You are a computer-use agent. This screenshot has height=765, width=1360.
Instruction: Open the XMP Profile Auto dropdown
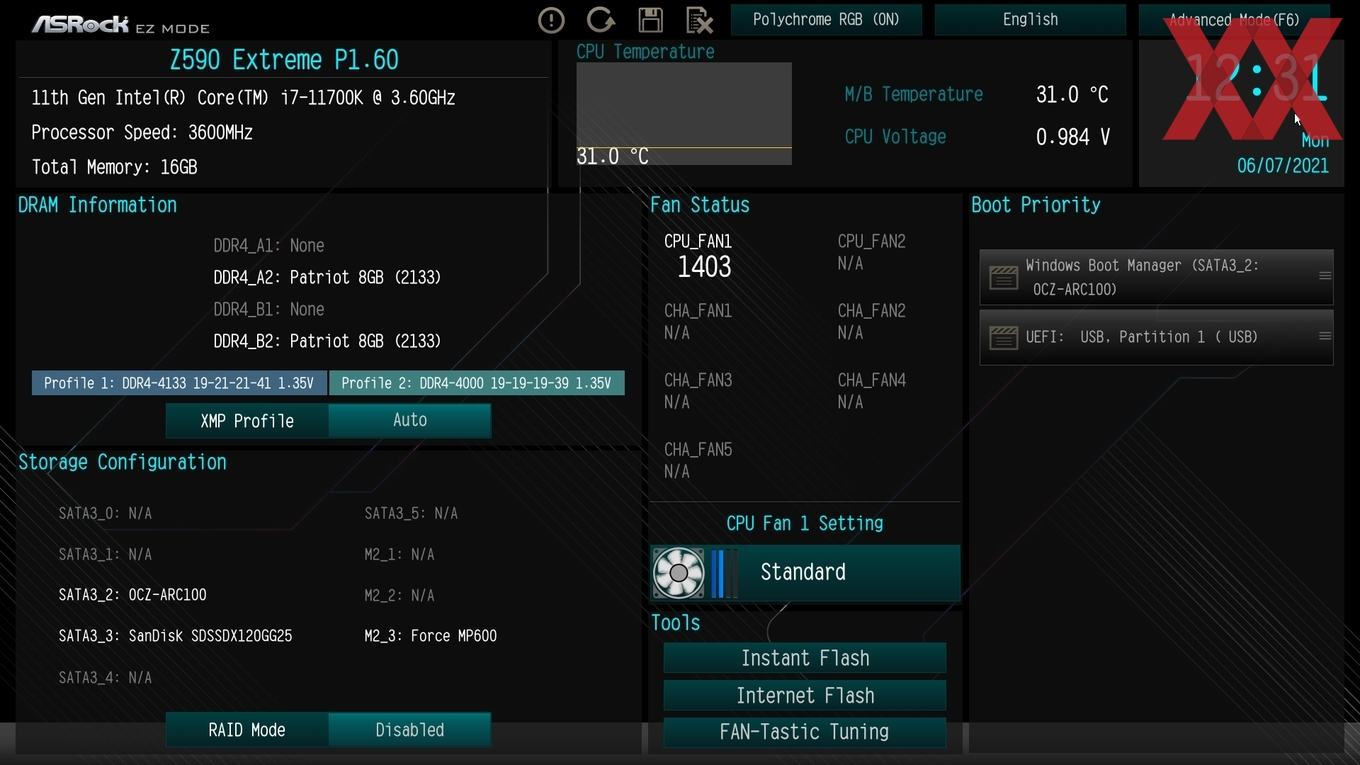409,420
